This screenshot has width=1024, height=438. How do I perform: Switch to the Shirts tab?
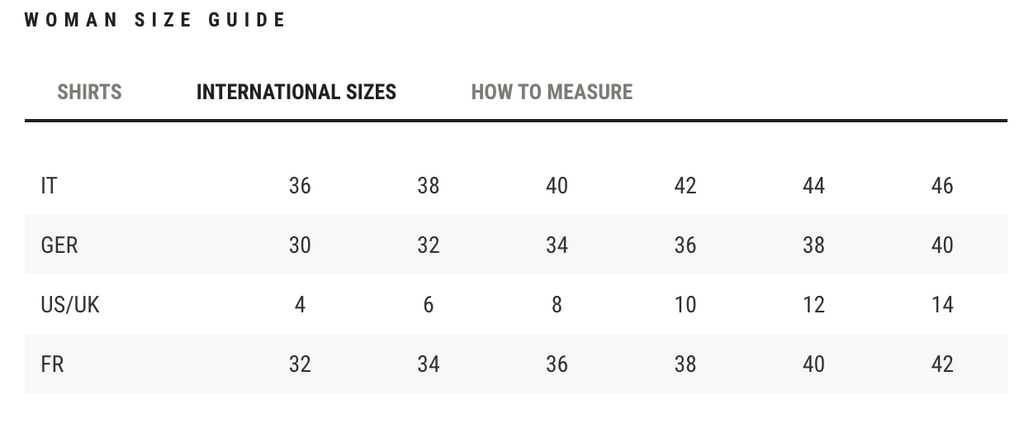(89, 92)
